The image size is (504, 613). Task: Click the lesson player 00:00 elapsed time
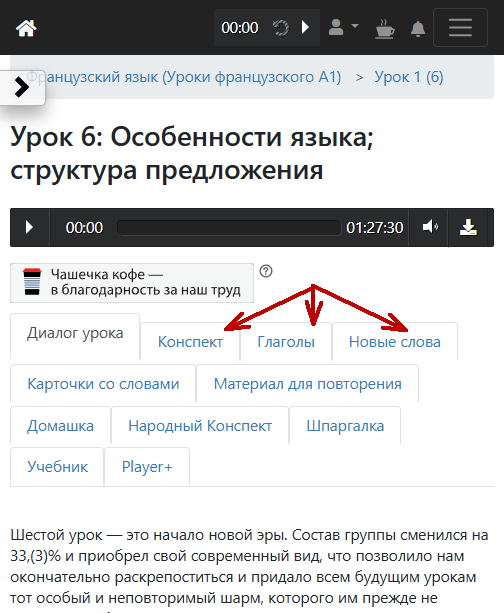coord(84,228)
